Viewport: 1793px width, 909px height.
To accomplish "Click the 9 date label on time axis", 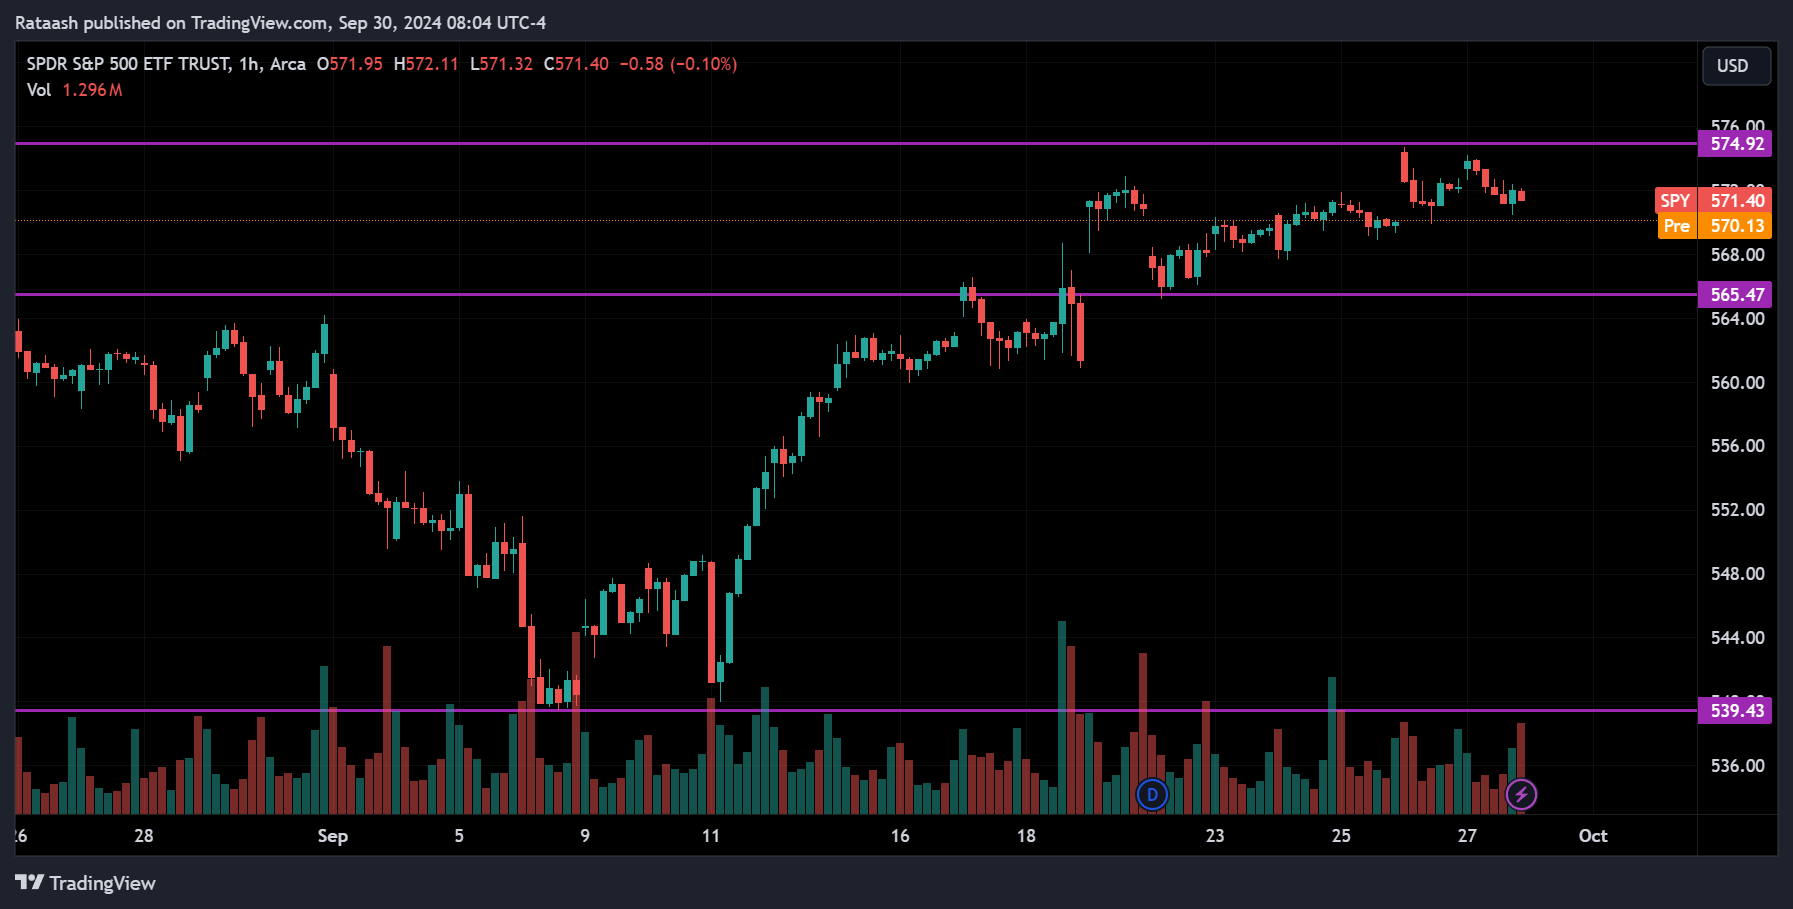I will pos(585,836).
